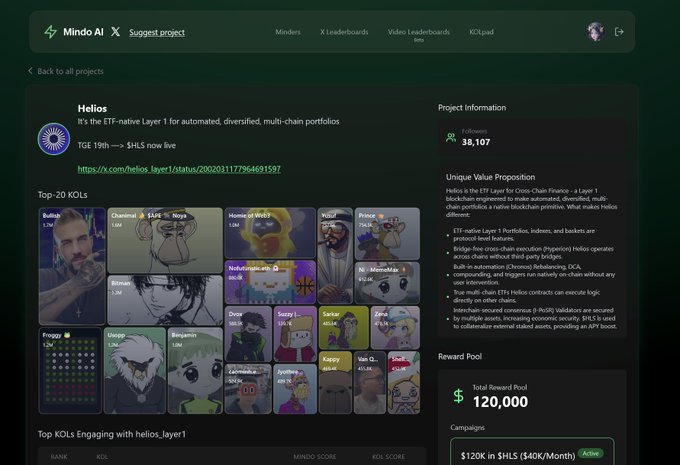Open Bullish KOL tile
The image size is (680, 465).
72,265
